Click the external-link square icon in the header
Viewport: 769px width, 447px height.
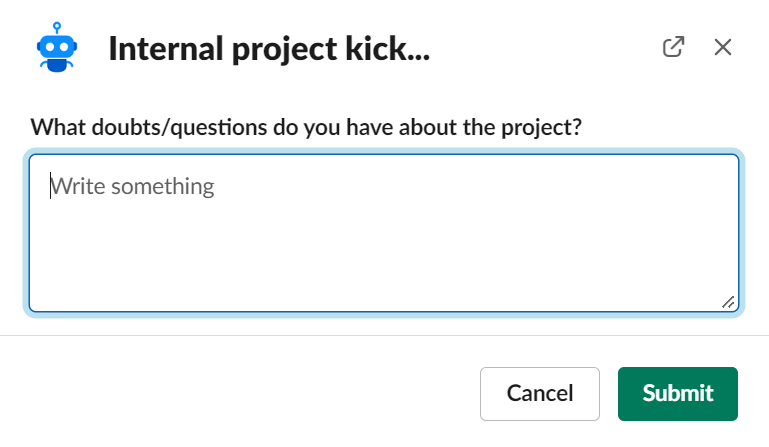(673, 47)
